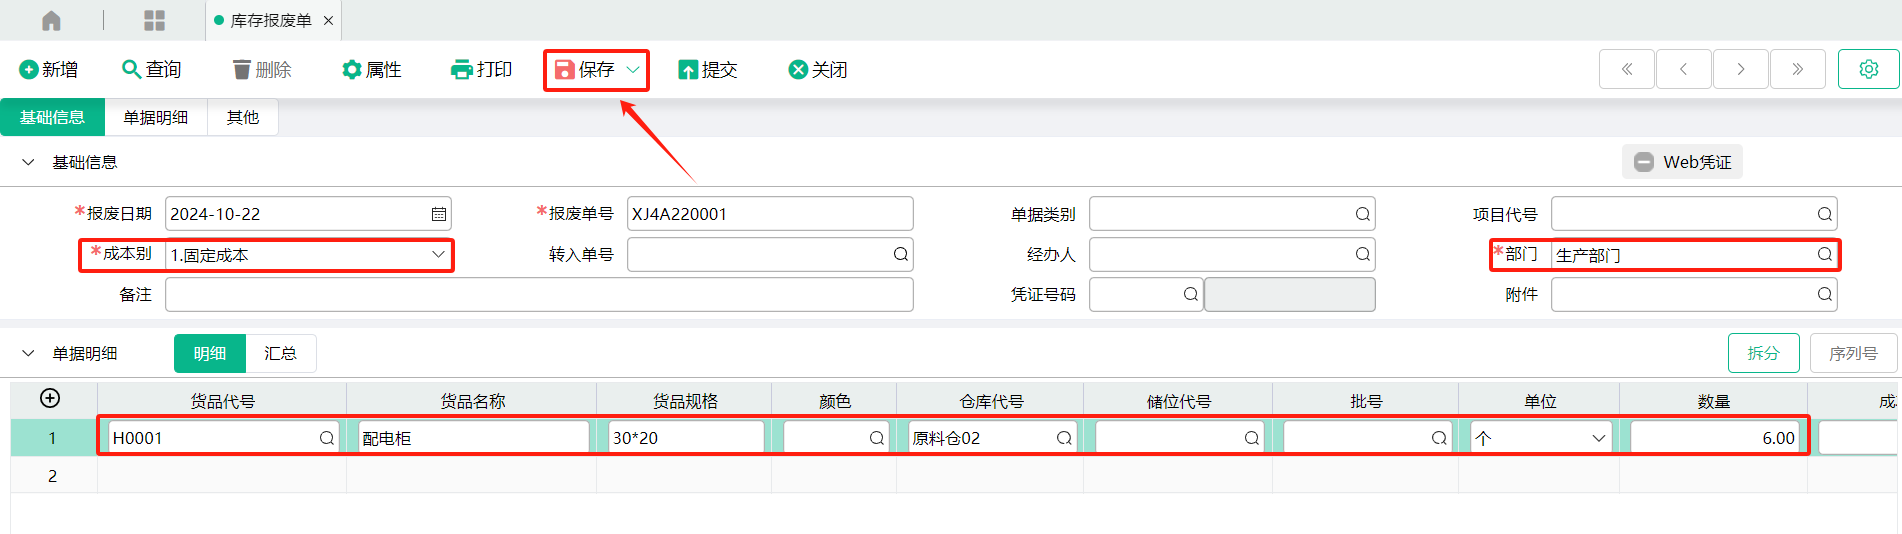The height and width of the screenshot is (534, 1902).
Task: Collapse the 基础信息 section chevron
Action: pyautogui.click(x=28, y=162)
